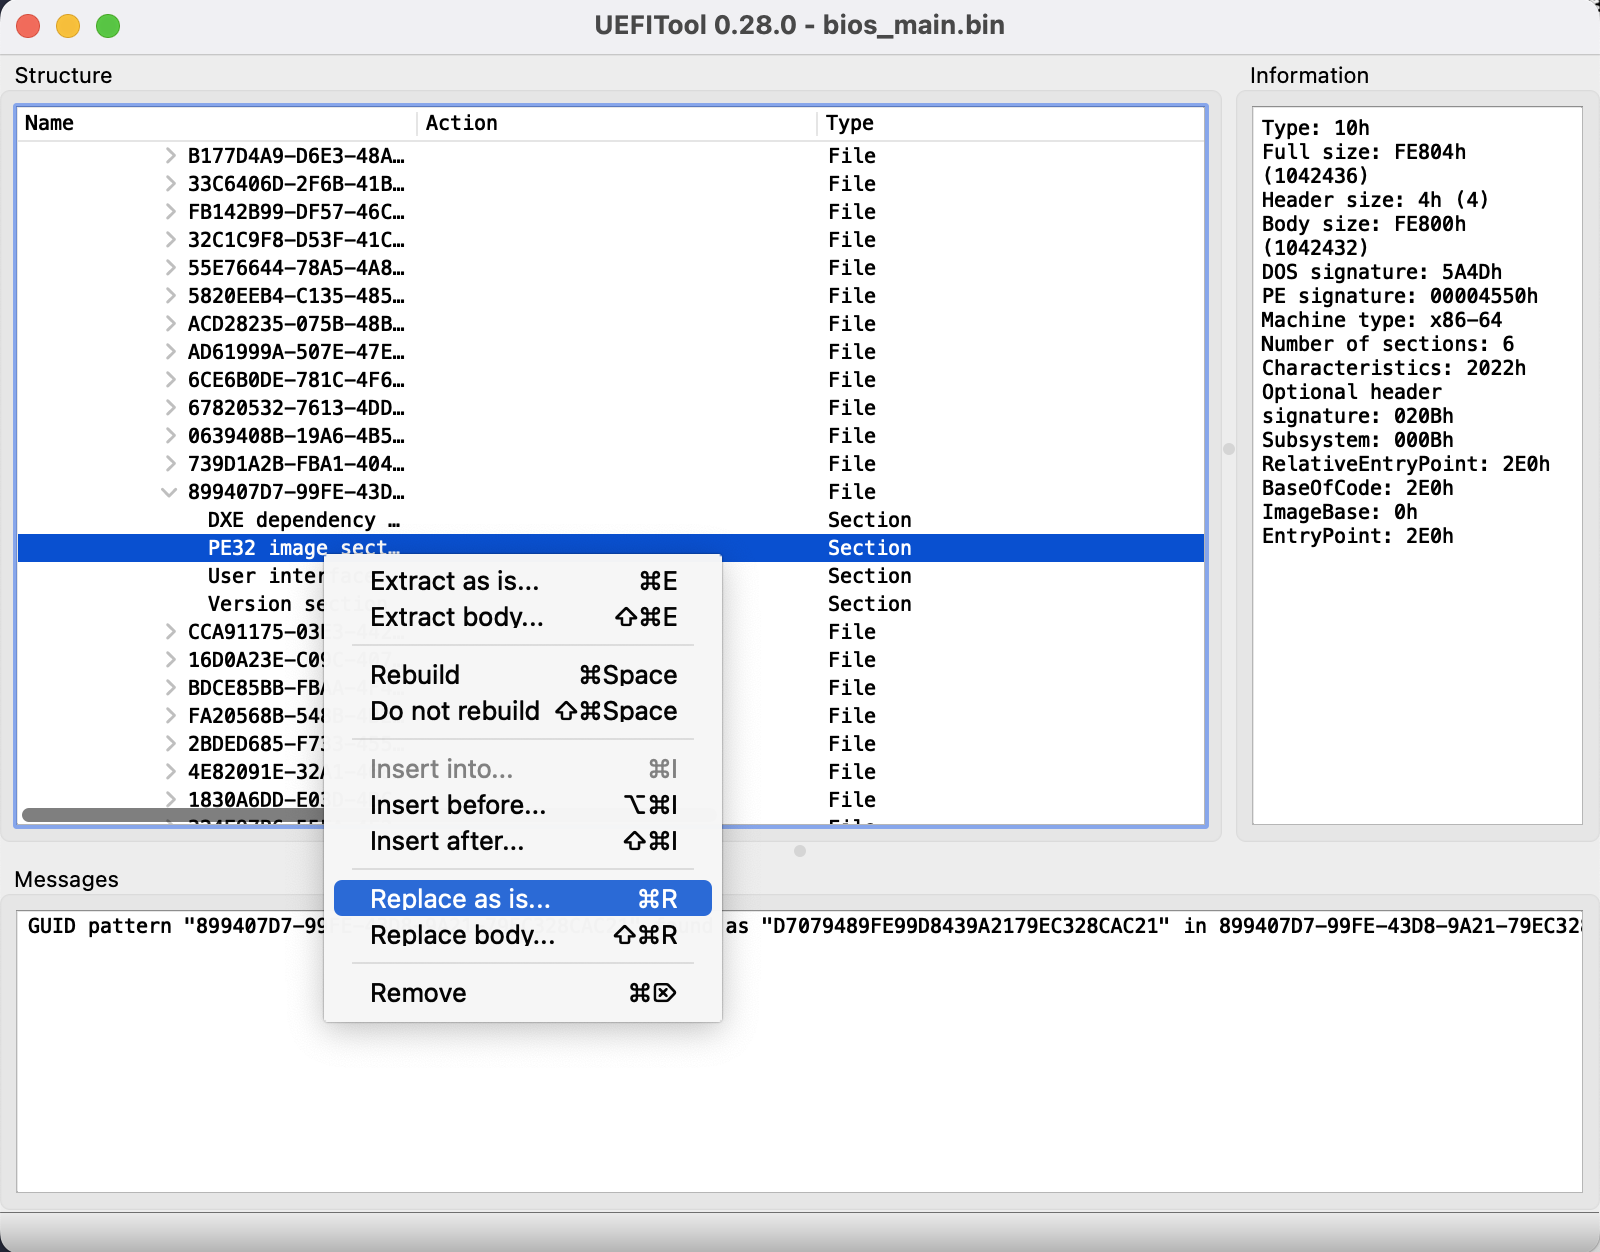Click the splitter handle above Messages panel
Screen dimensions: 1600x1252
tap(800, 851)
